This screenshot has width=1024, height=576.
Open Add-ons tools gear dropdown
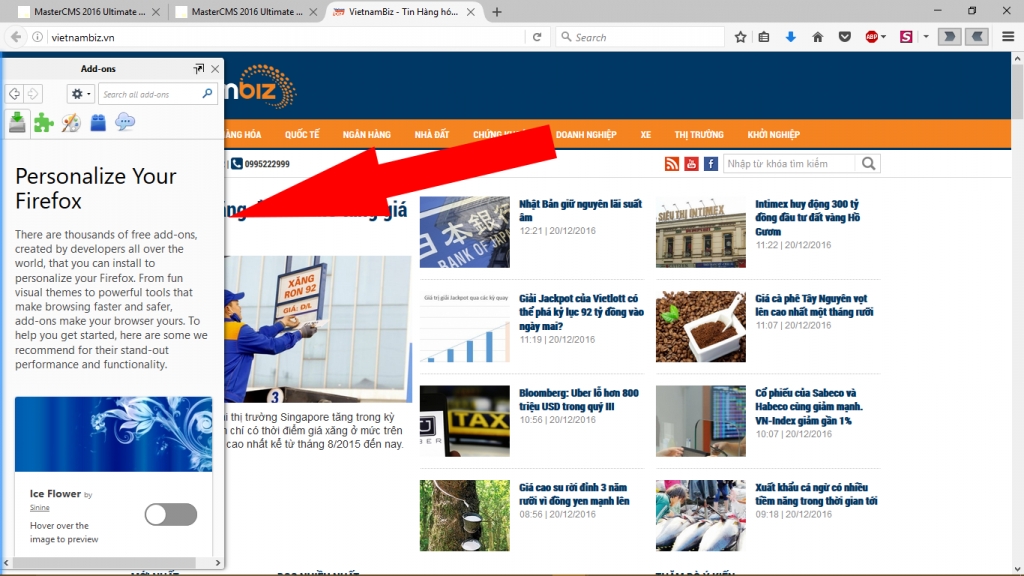[80, 94]
